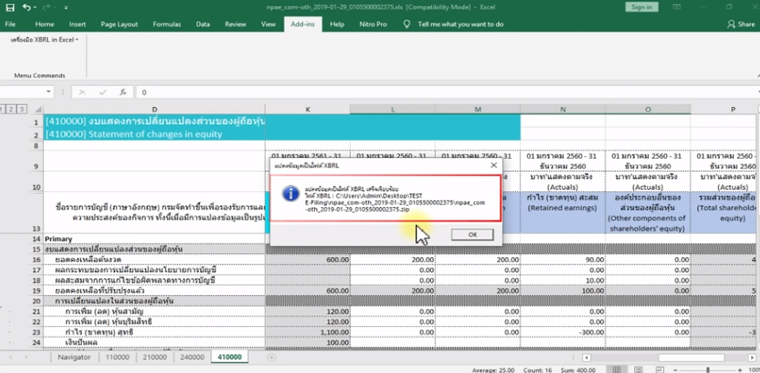760x373 pixels.
Task: Click the formula bar Enter checkmark icon
Action: (x=103, y=92)
